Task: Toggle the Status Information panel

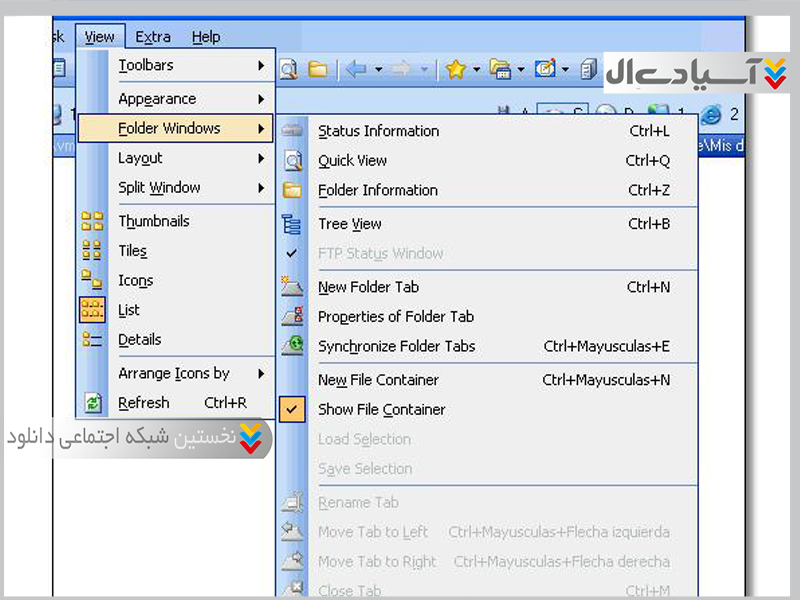Action: [x=378, y=131]
